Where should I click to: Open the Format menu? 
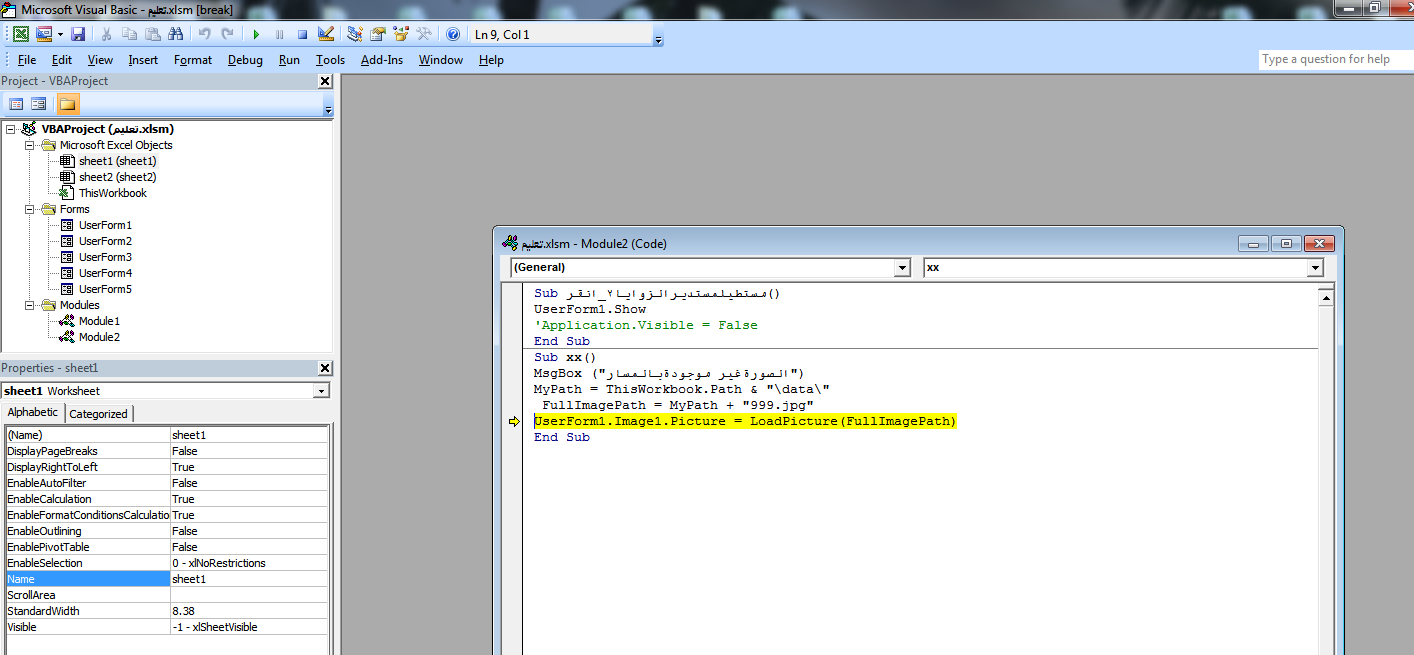point(193,60)
